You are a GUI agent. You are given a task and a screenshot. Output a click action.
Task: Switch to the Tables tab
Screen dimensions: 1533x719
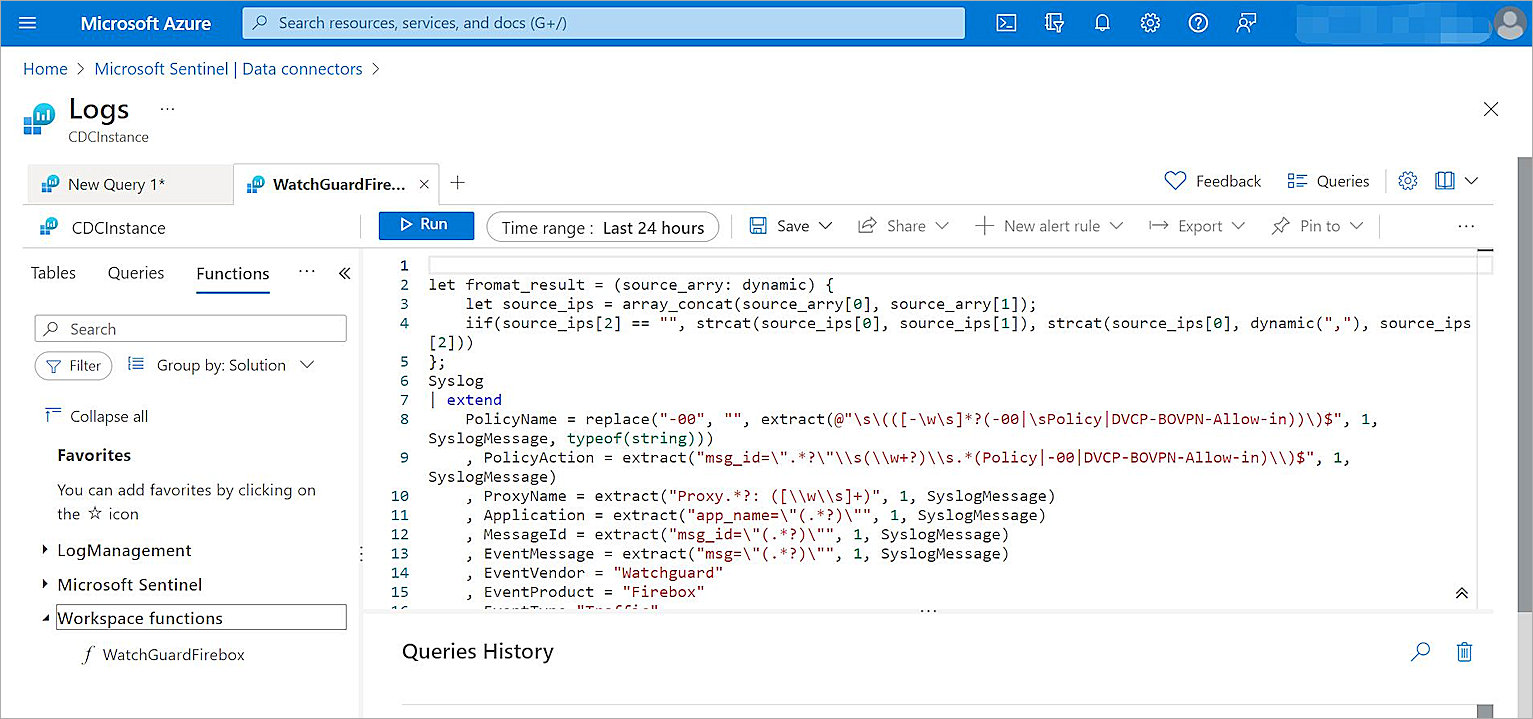click(53, 273)
